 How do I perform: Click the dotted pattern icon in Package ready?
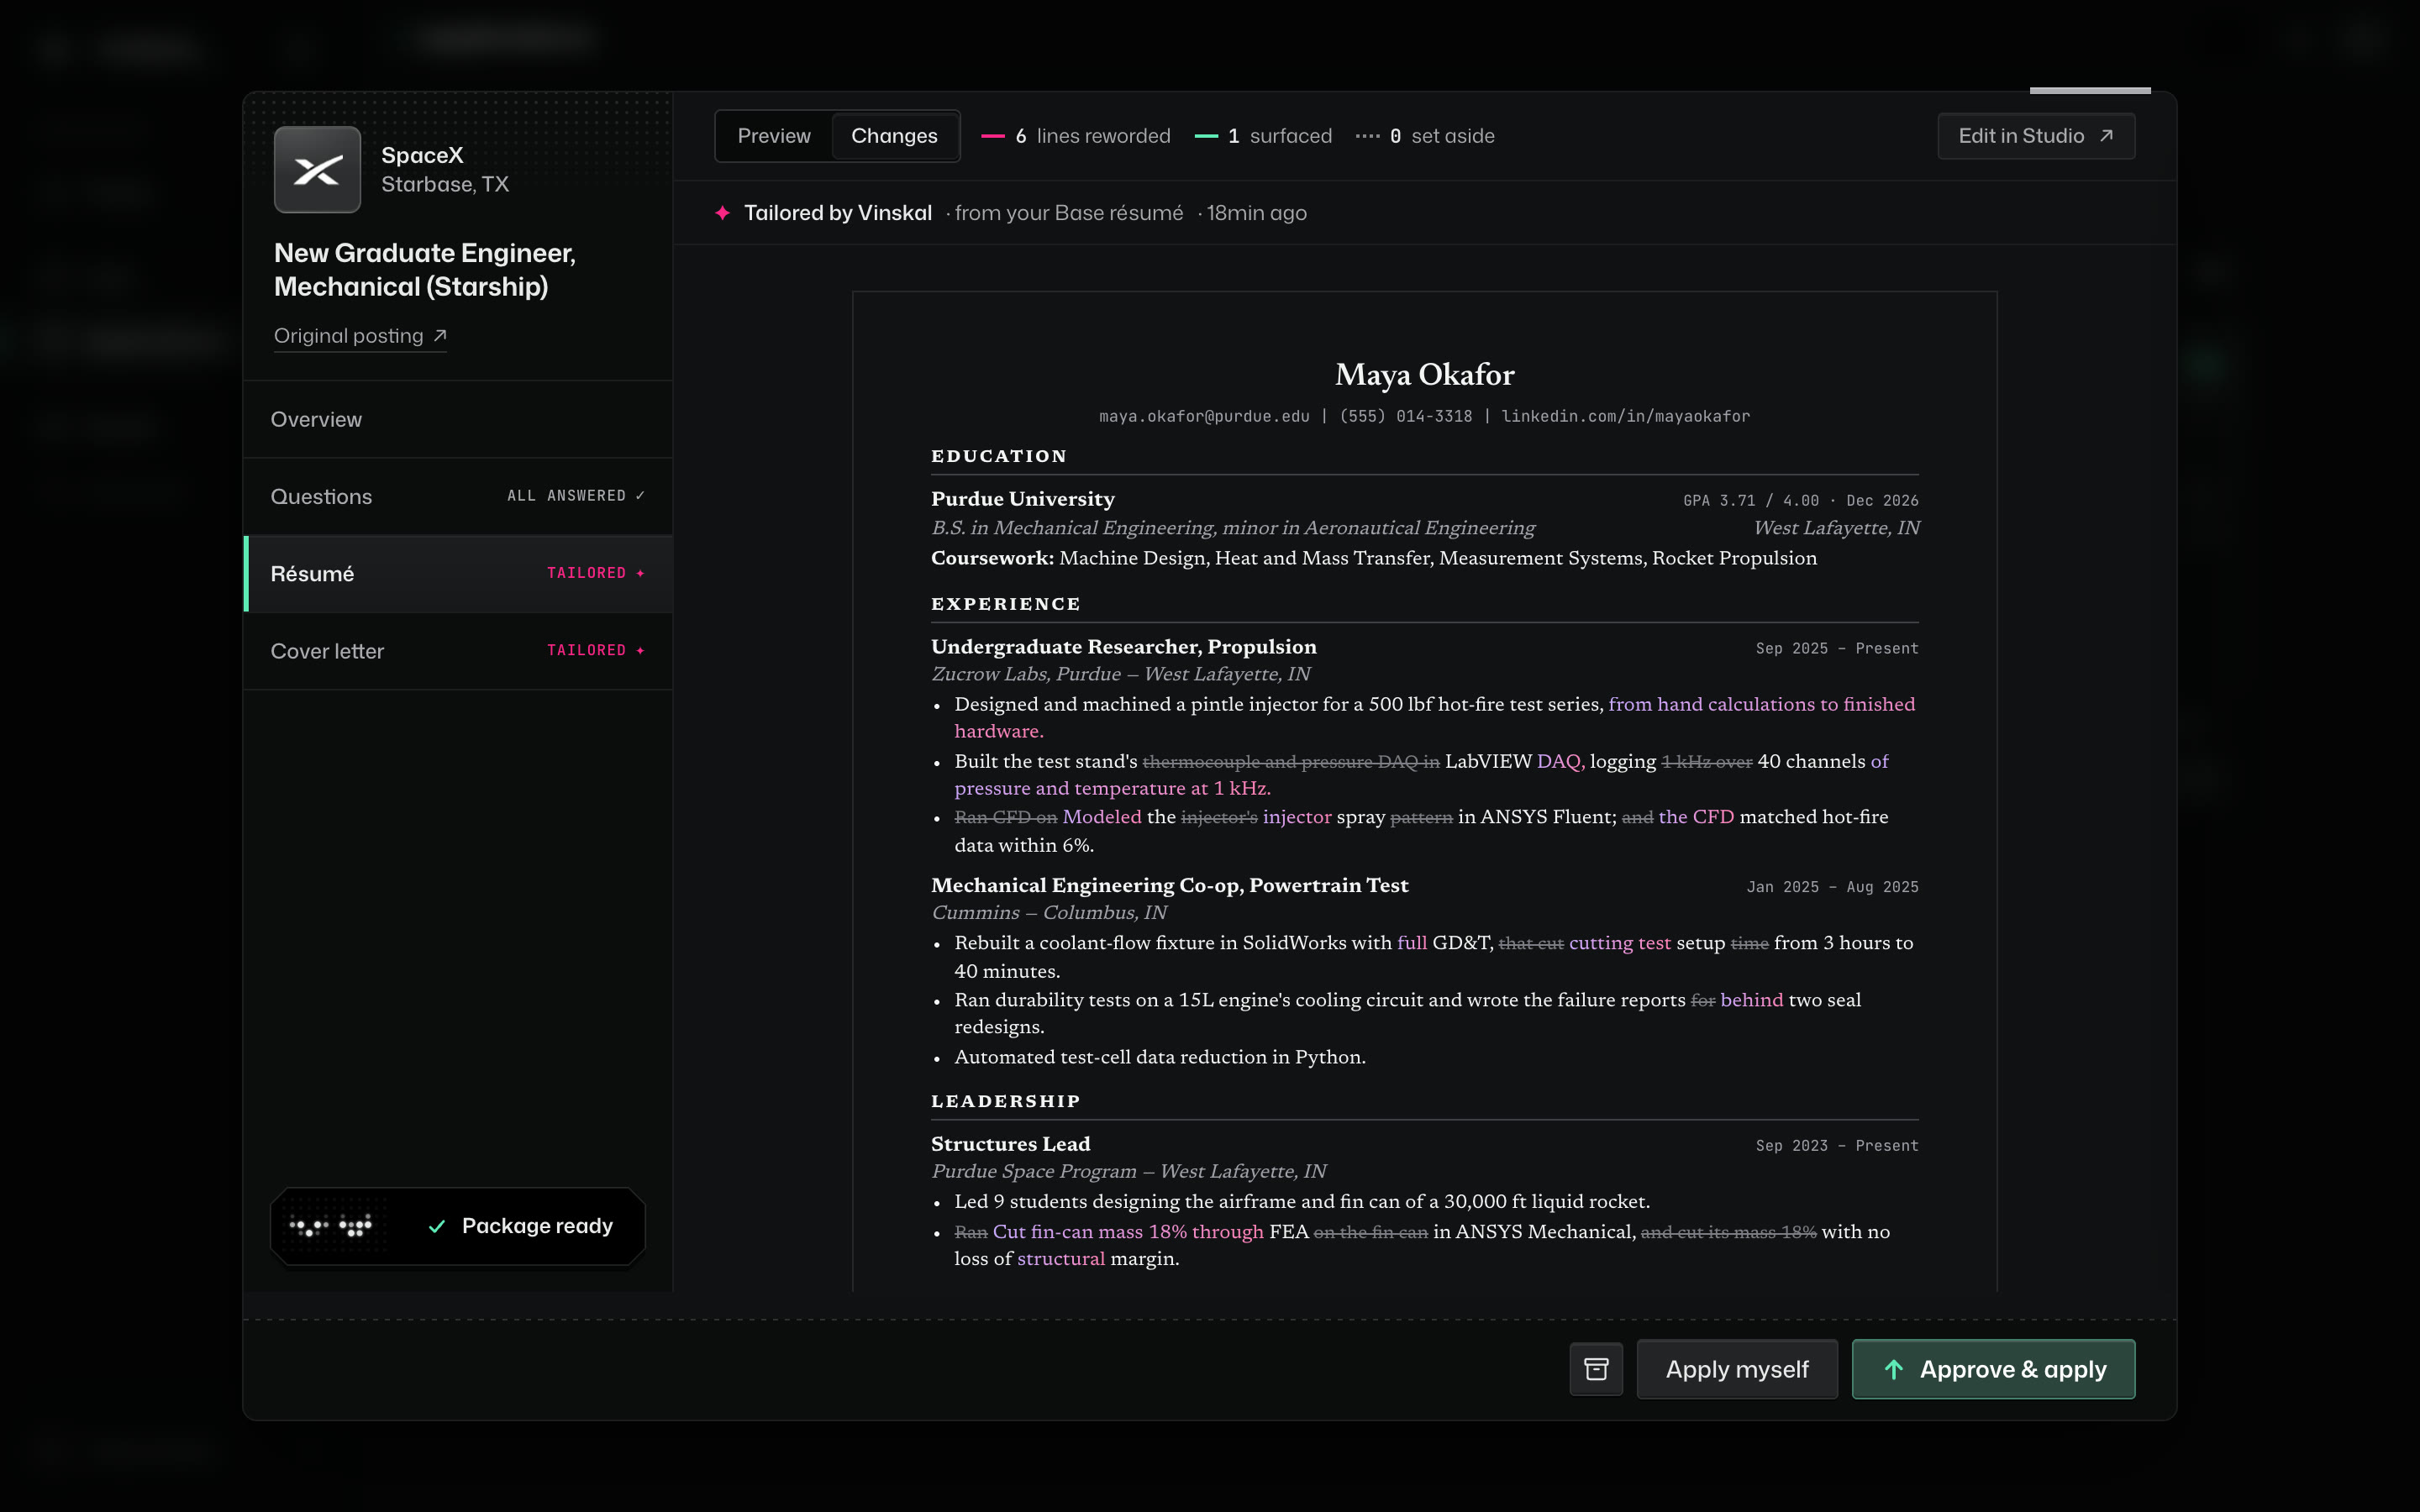331,1226
